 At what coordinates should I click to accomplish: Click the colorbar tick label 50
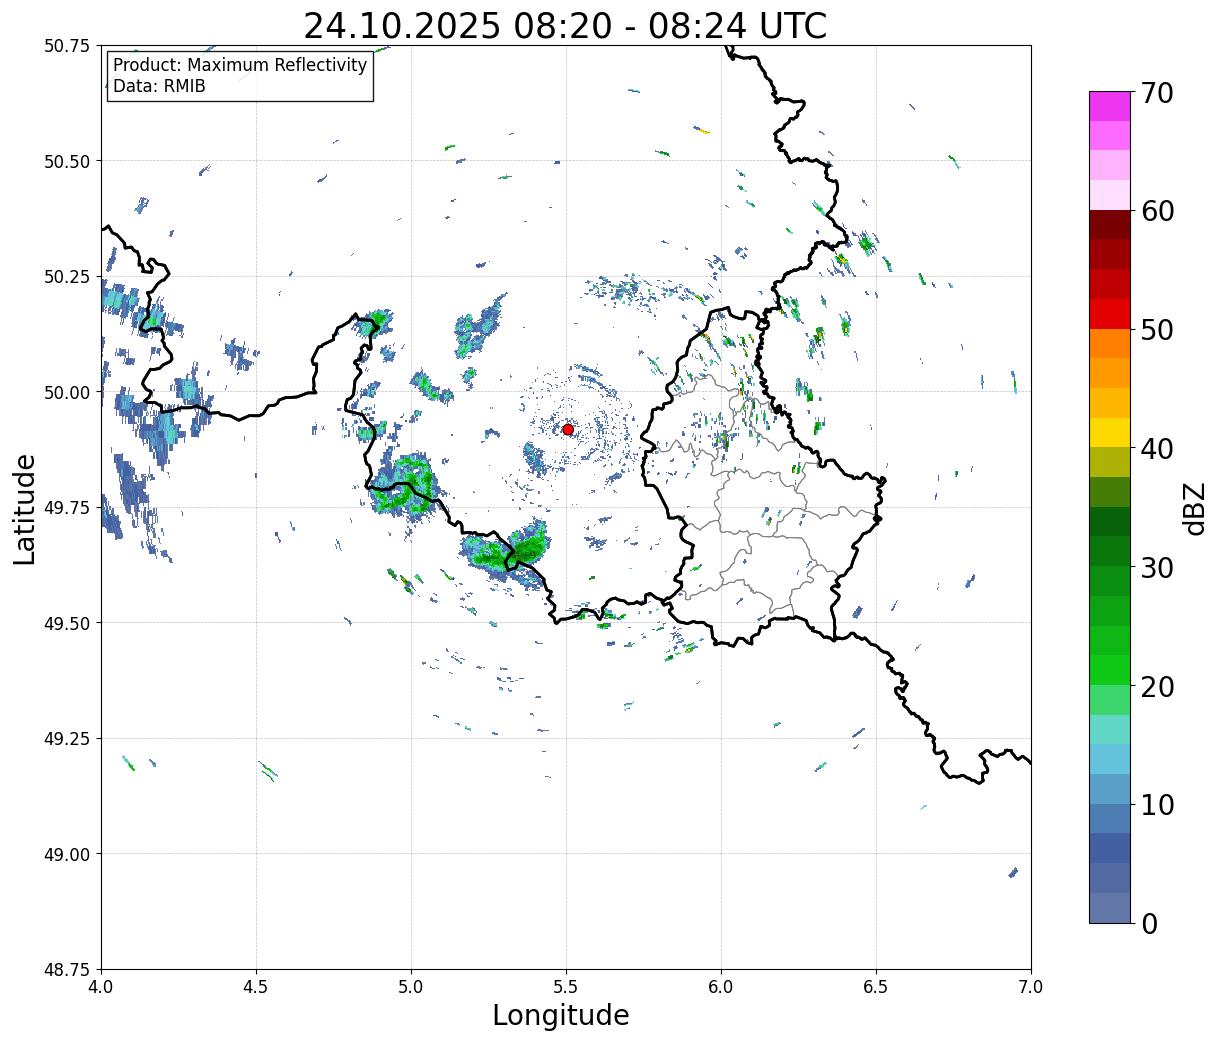[1156, 330]
